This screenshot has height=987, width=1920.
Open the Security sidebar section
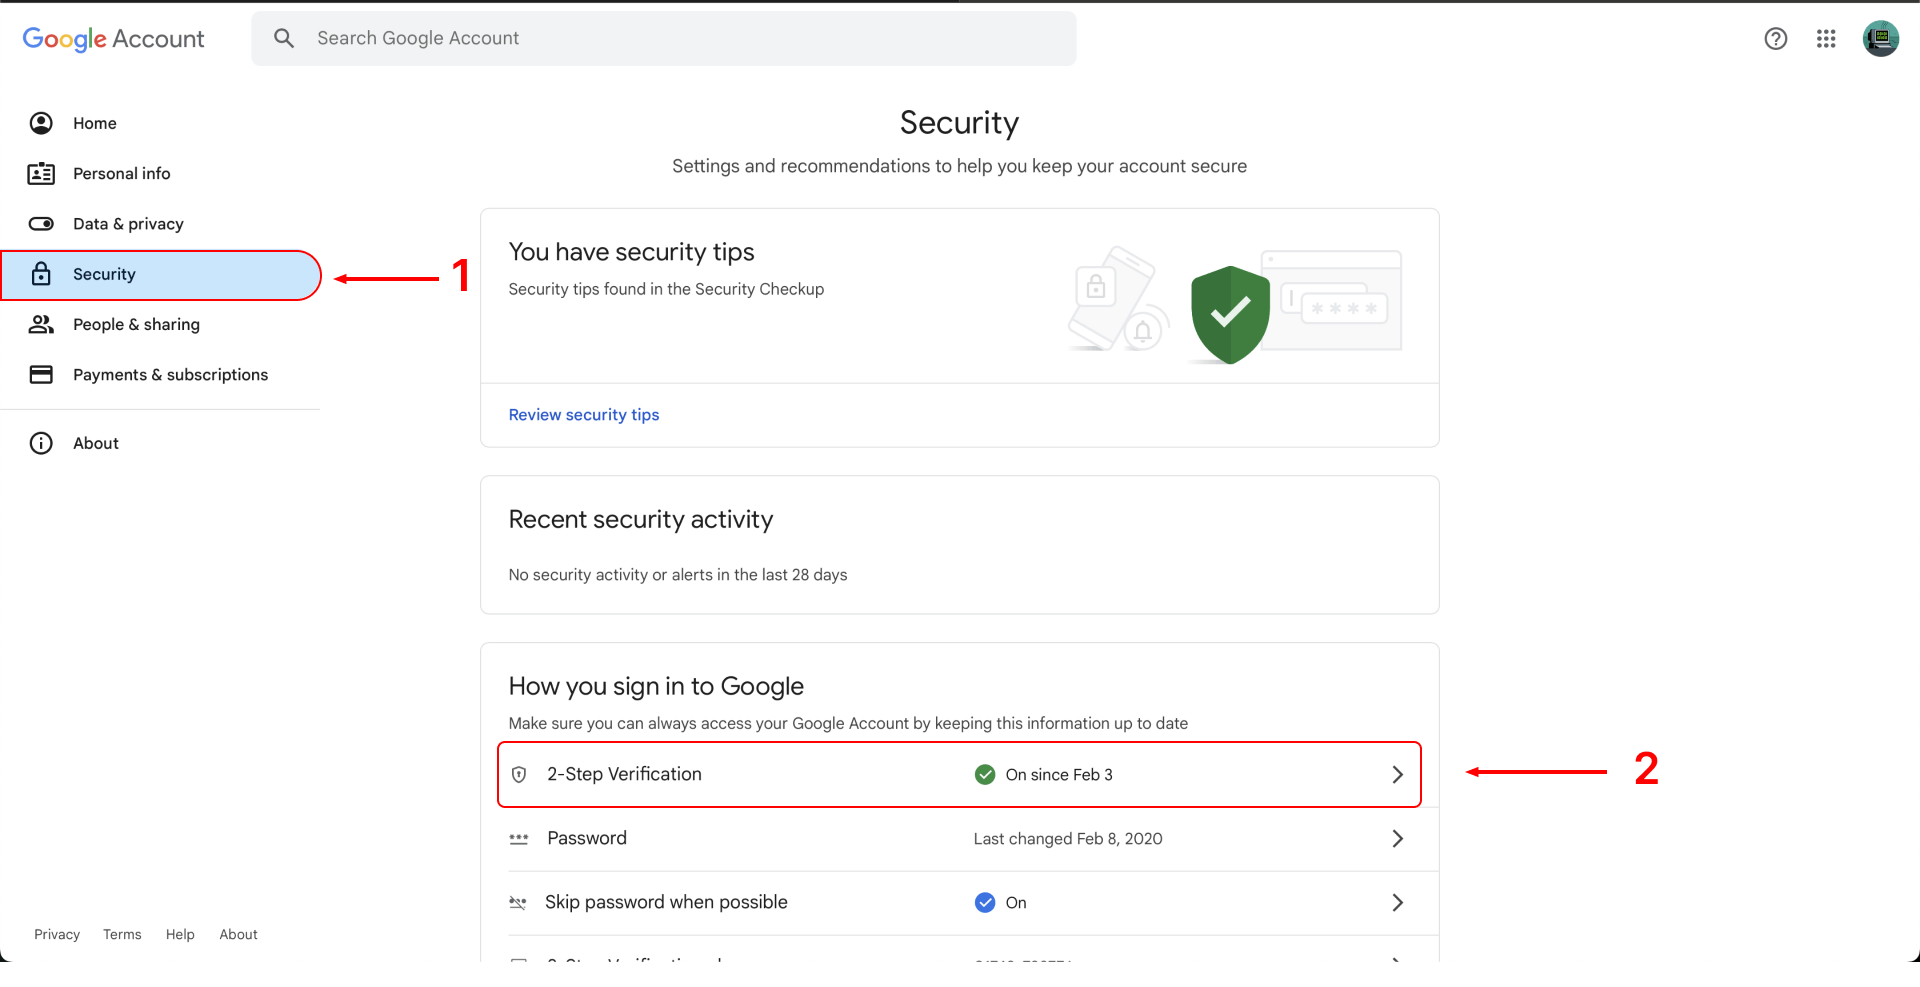(104, 275)
